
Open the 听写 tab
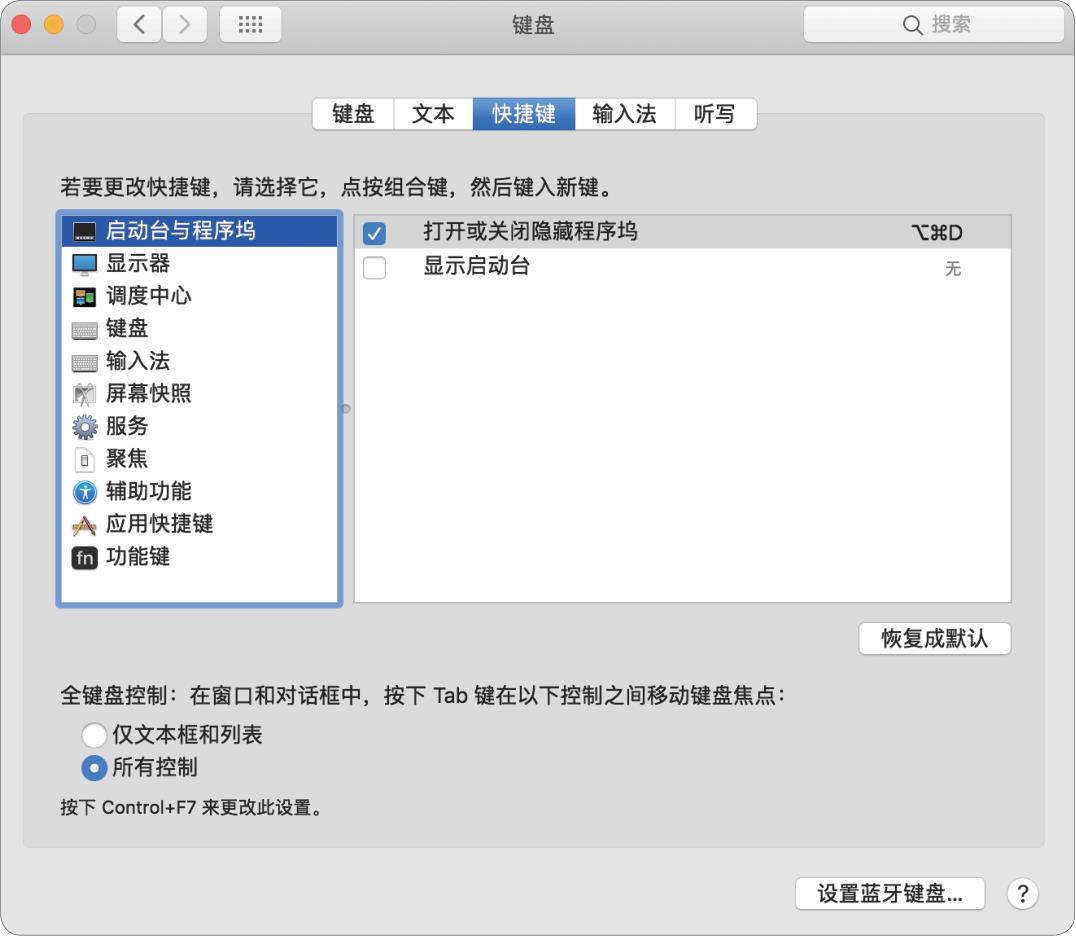pos(715,114)
